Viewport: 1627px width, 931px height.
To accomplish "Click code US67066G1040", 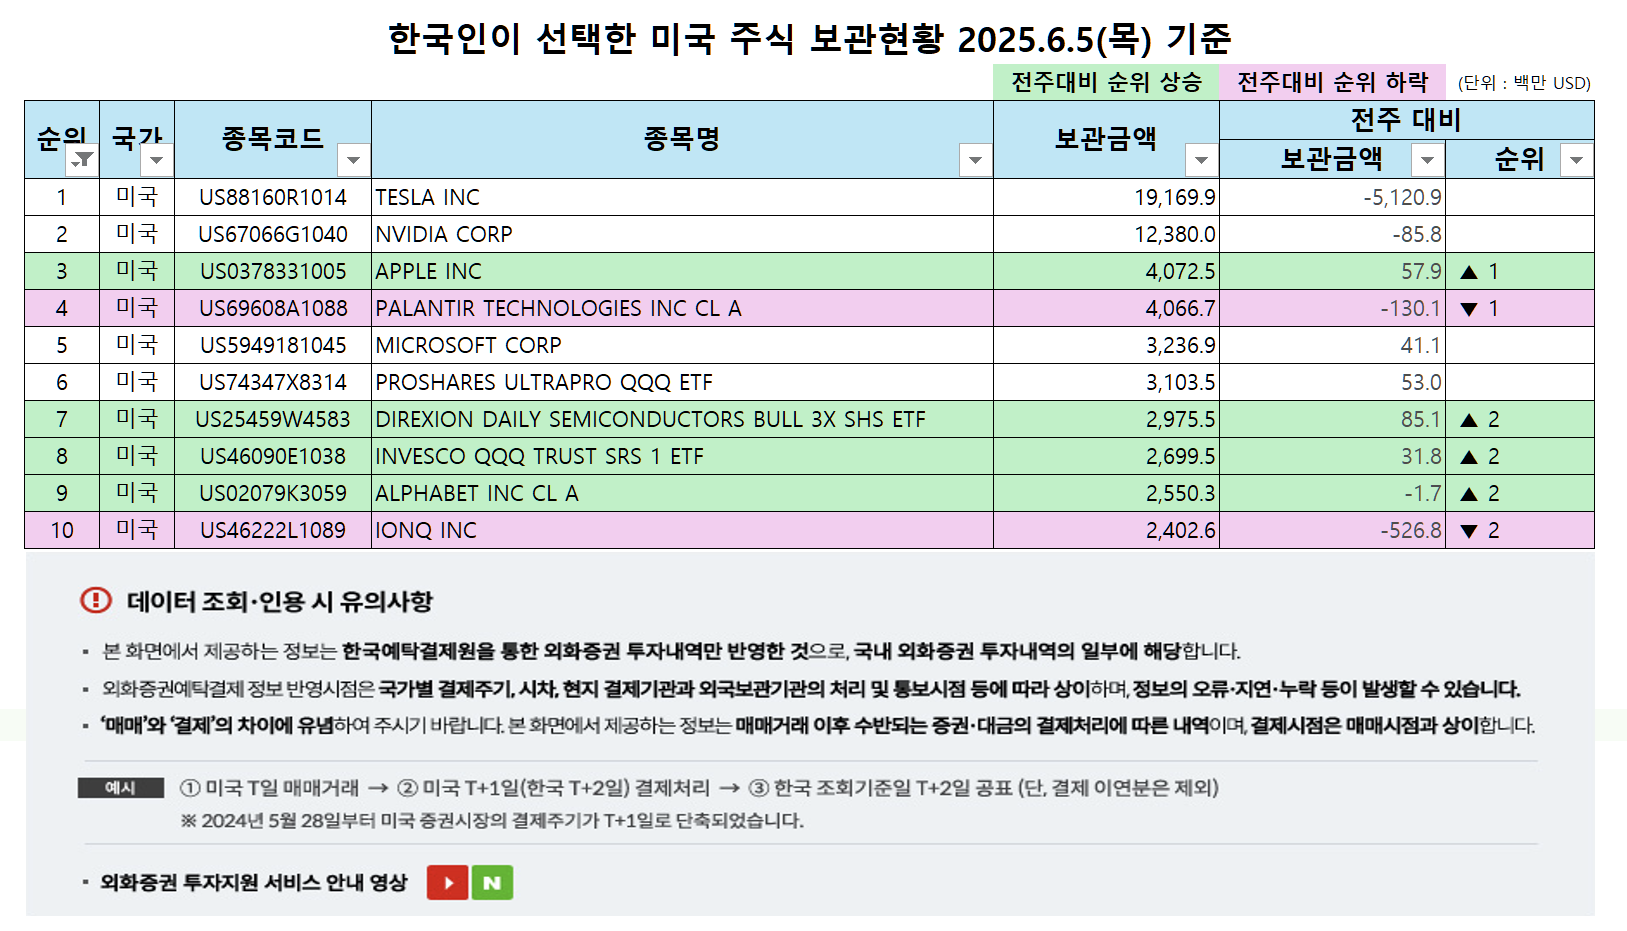I will coord(273,235).
